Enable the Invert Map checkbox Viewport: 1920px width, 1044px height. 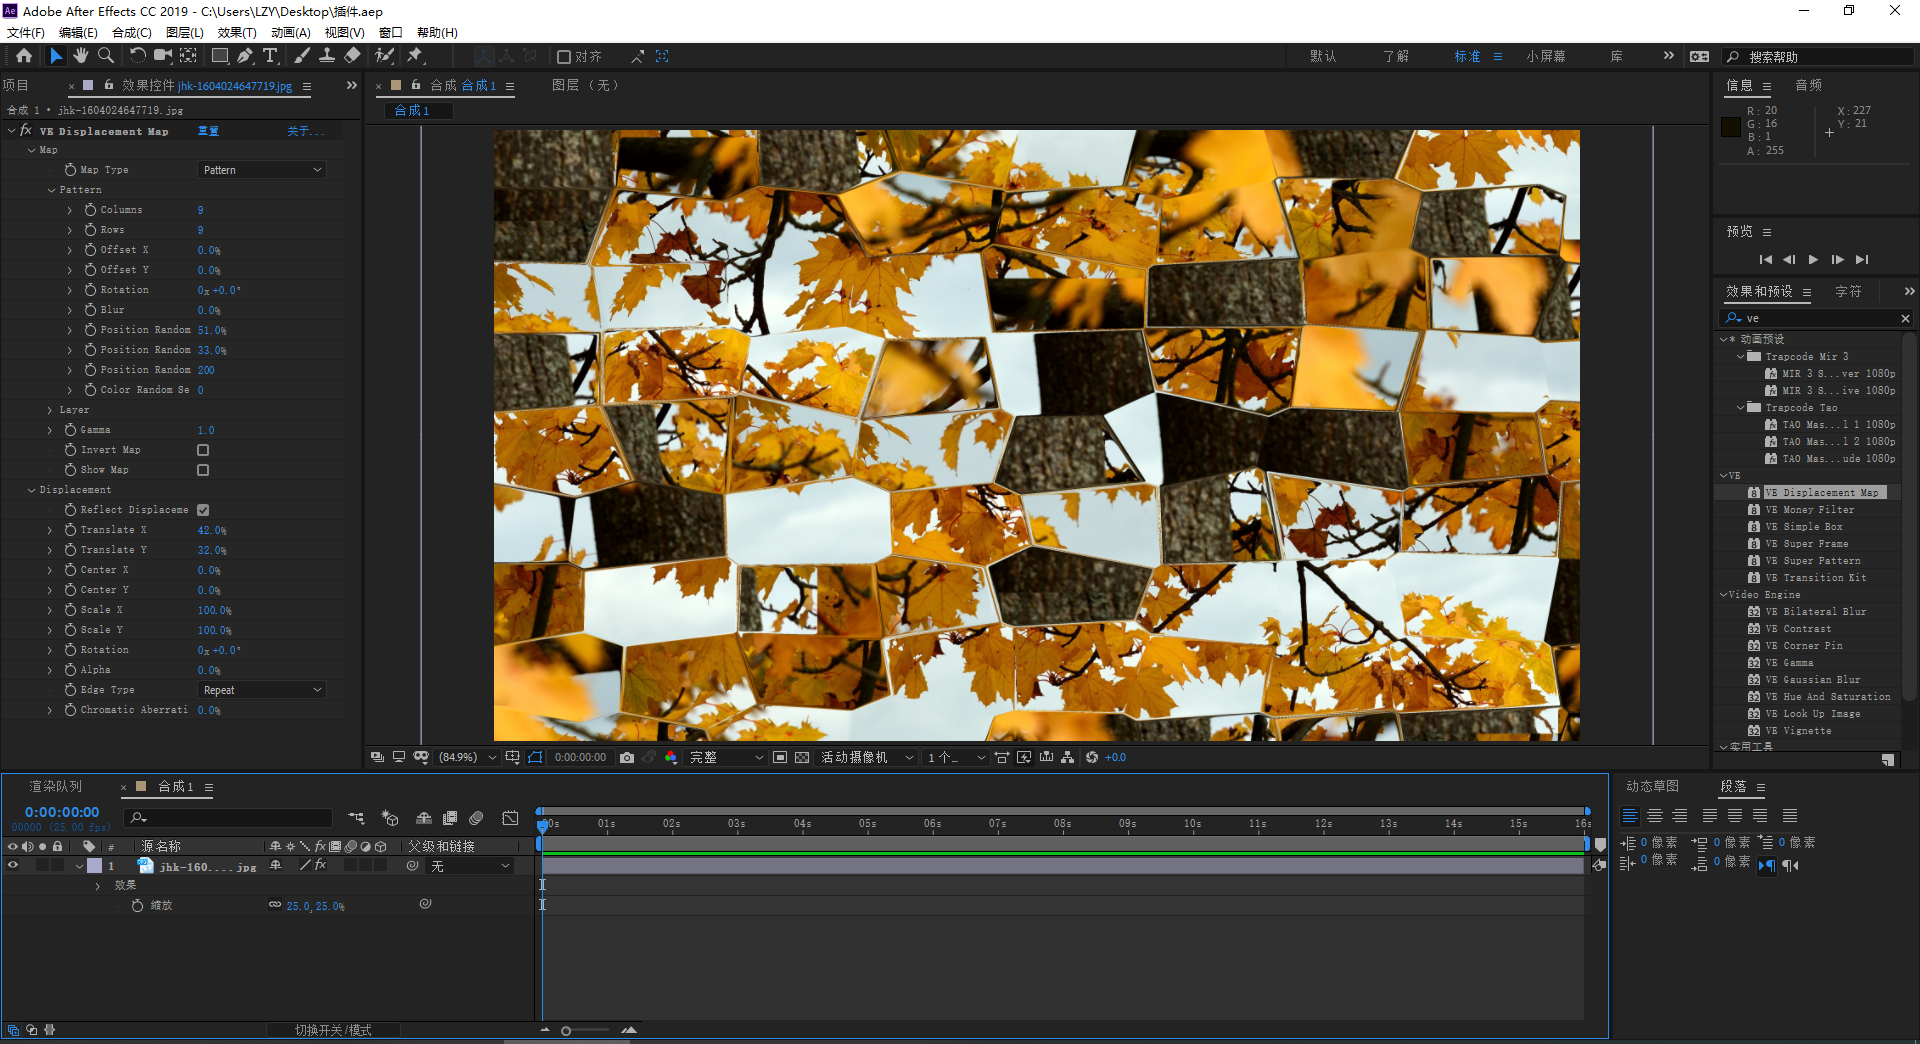click(203, 450)
